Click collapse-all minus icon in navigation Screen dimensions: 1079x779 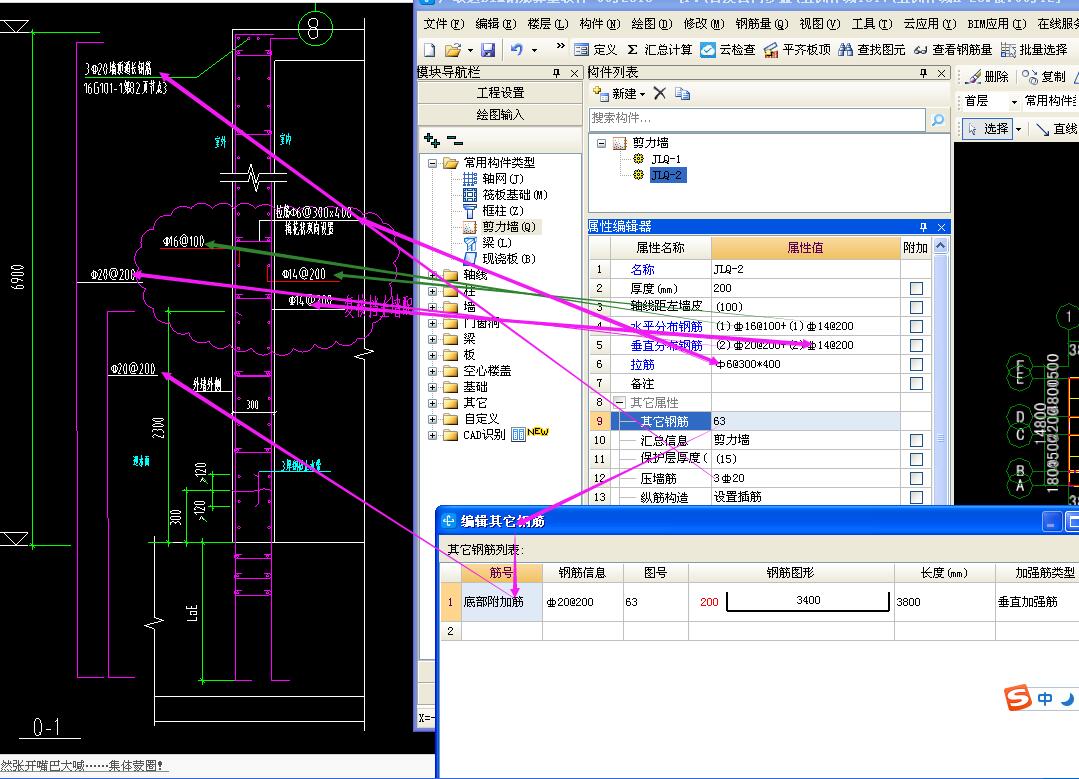pos(455,140)
